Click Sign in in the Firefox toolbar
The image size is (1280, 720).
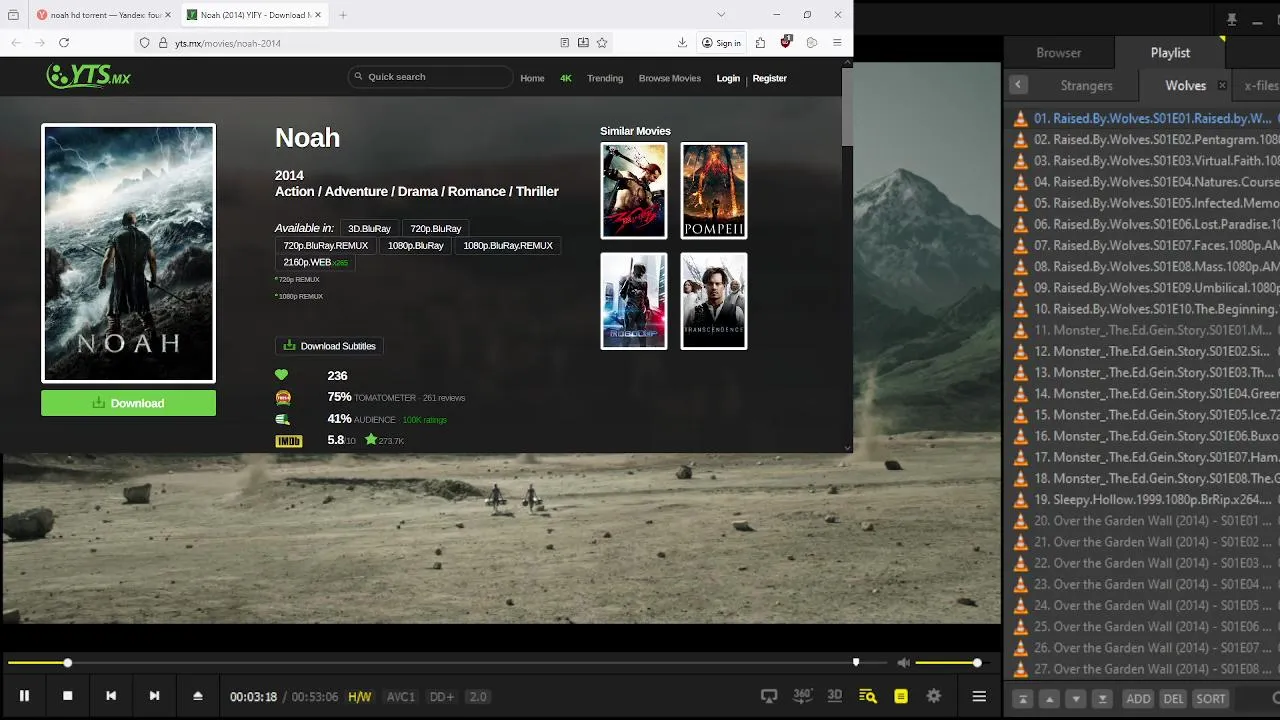[721, 43]
